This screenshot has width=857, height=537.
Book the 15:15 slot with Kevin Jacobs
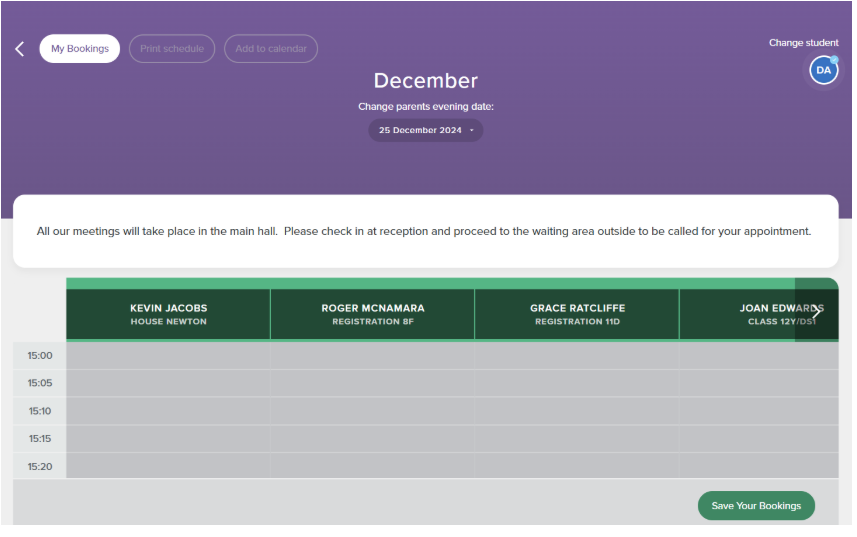pyautogui.click(x=168, y=439)
